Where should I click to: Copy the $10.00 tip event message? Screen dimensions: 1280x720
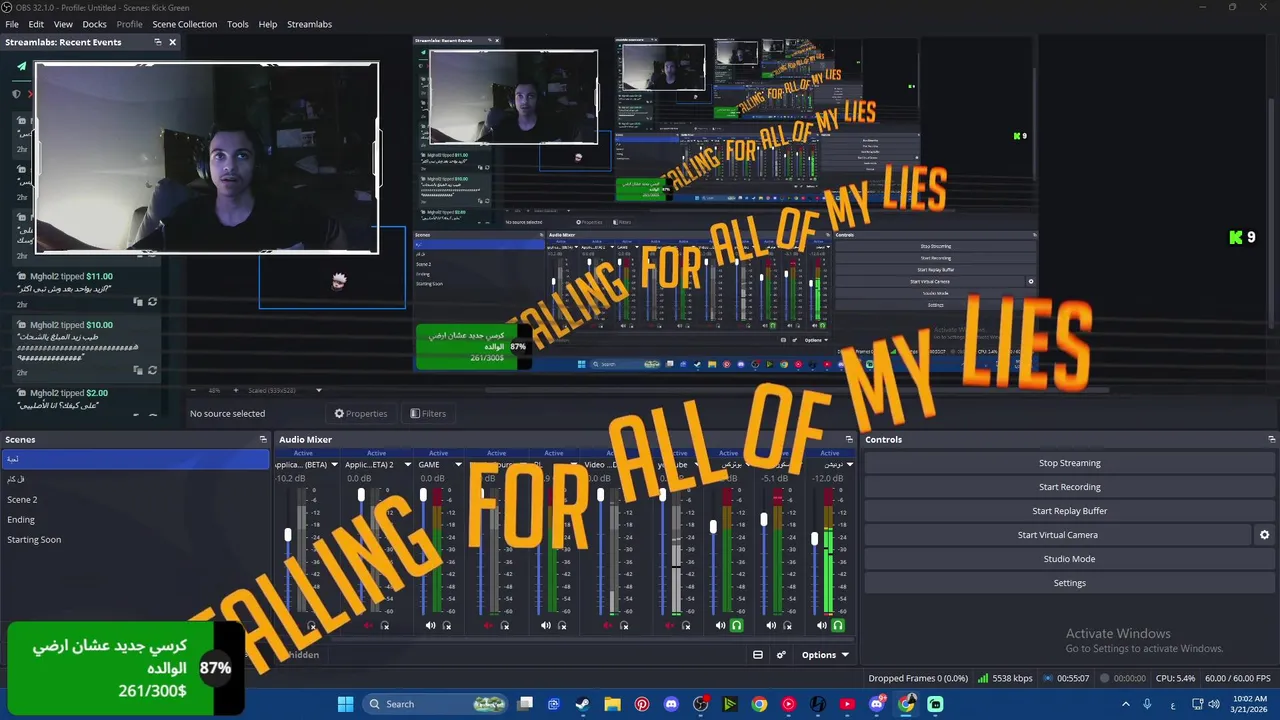point(139,370)
